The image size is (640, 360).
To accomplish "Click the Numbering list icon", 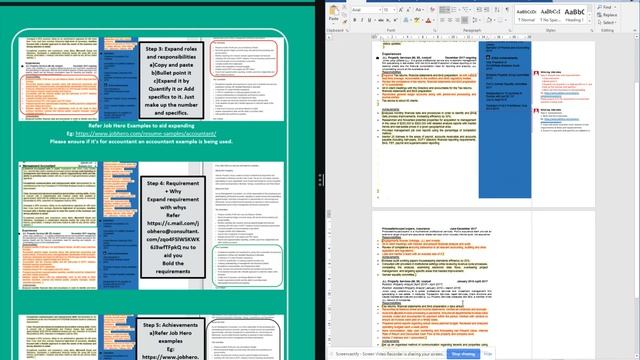I will pyautogui.click(x=455, y=9).
